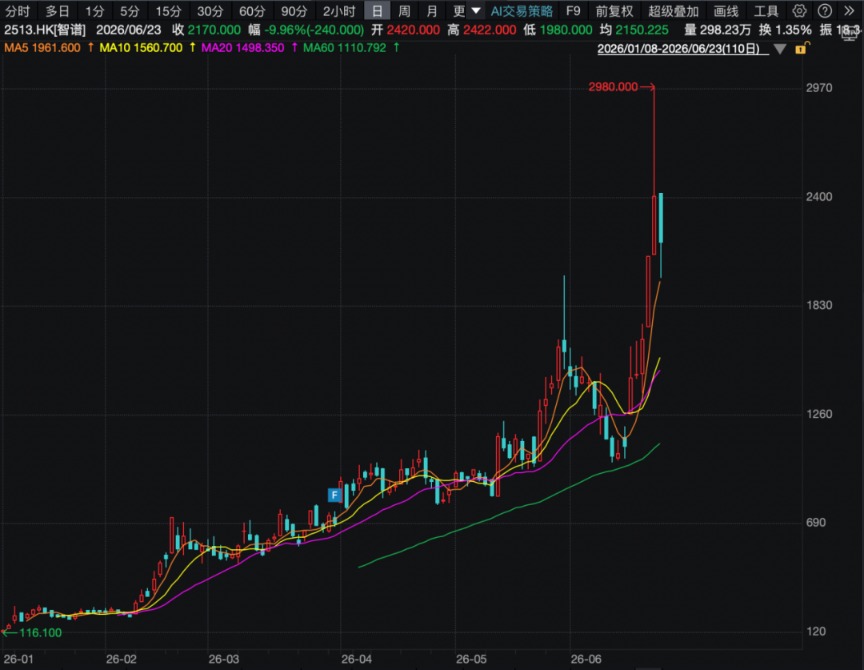Expand toolbar with double chevron icon
Screen dimensions: 864x670
coord(849,11)
